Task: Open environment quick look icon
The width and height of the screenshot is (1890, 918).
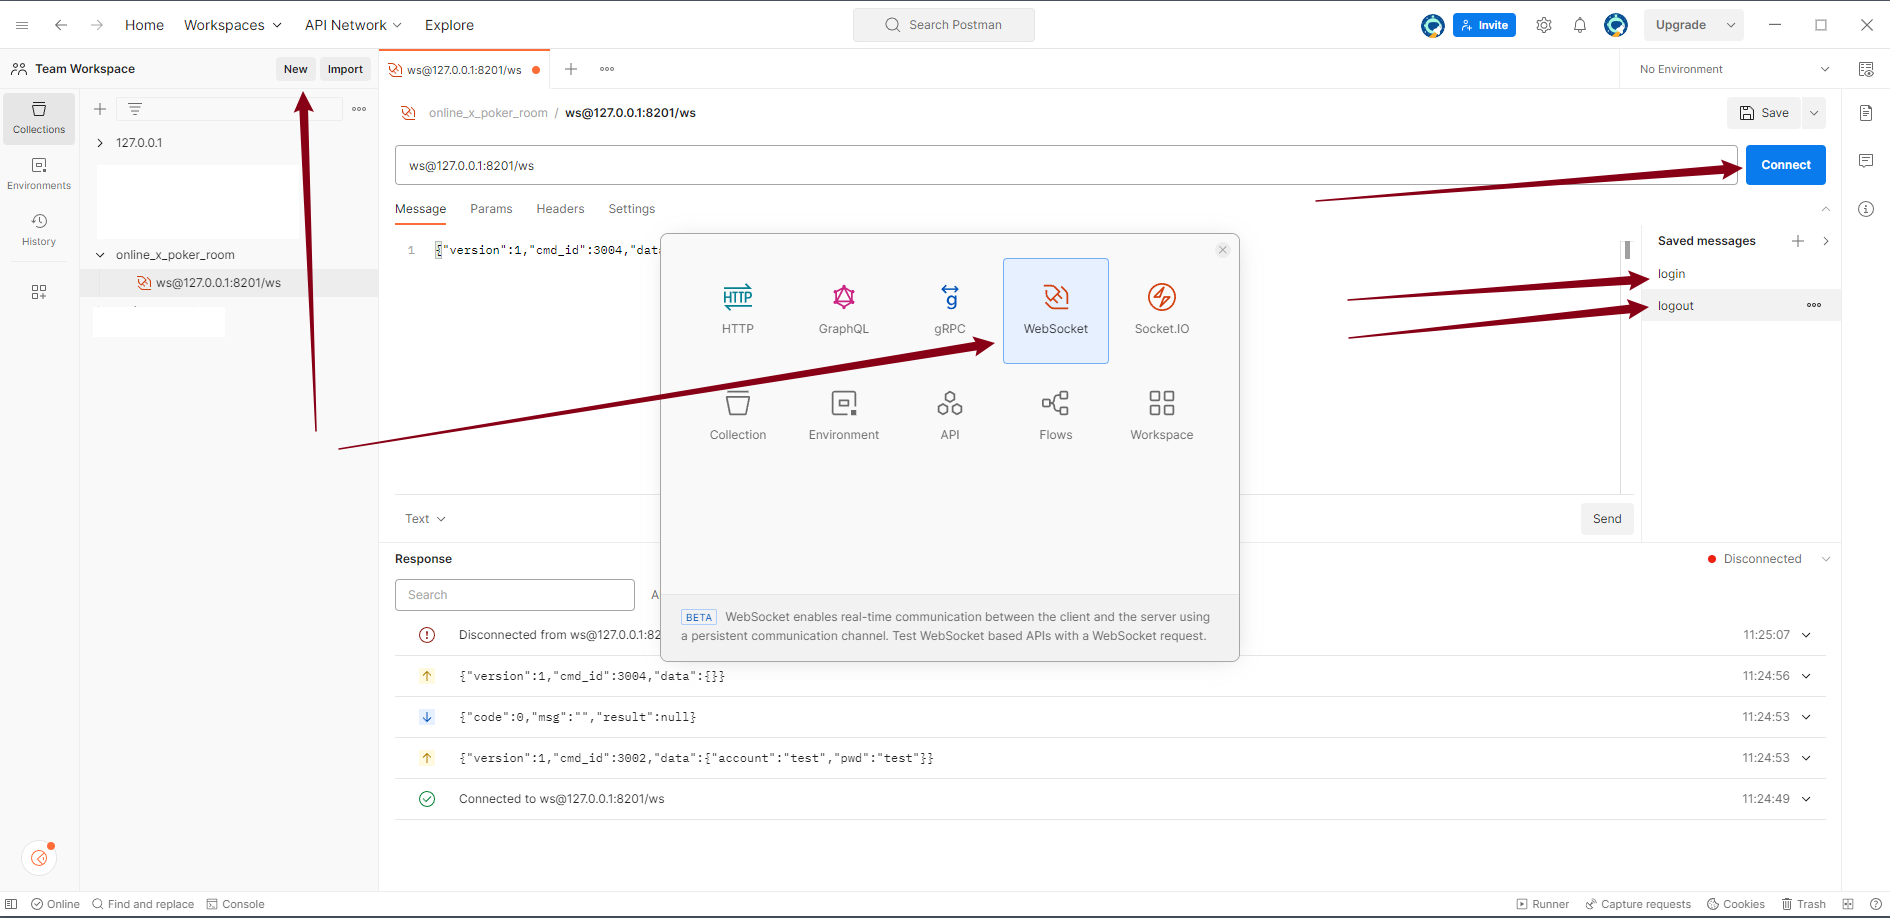Action: point(1866,69)
